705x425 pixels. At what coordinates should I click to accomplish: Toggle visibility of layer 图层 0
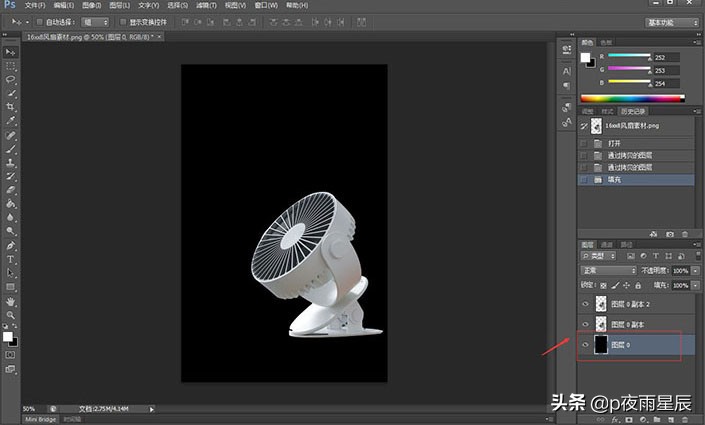point(585,345)
